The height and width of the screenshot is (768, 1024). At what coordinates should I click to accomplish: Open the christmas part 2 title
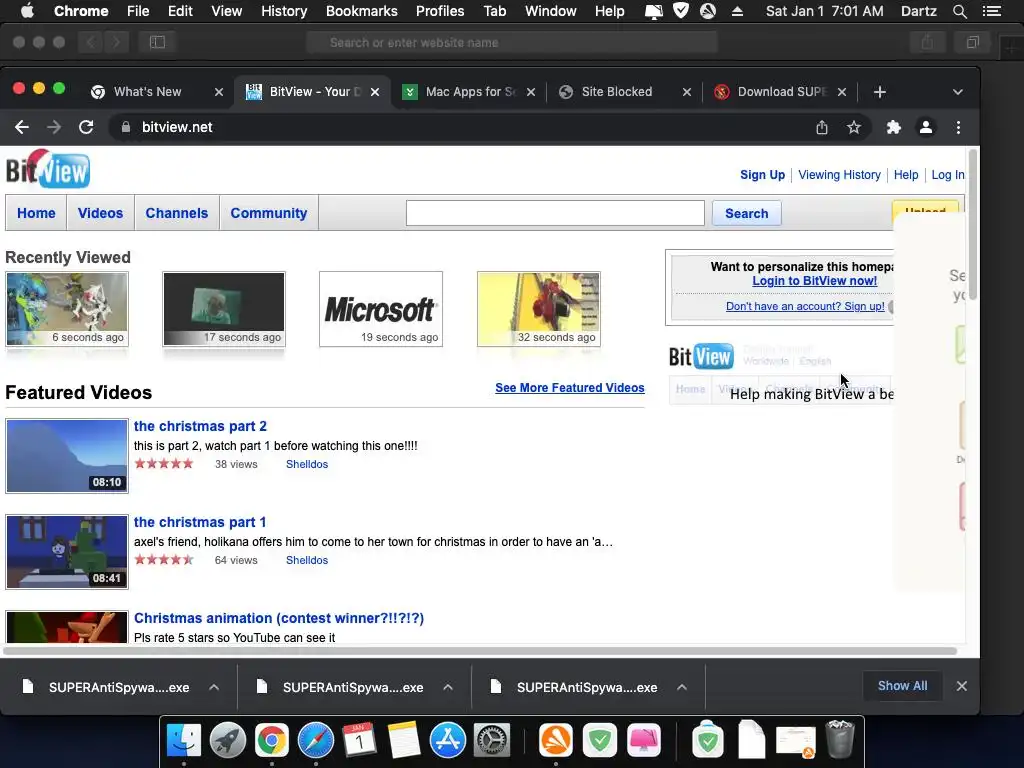click(200, 426)
